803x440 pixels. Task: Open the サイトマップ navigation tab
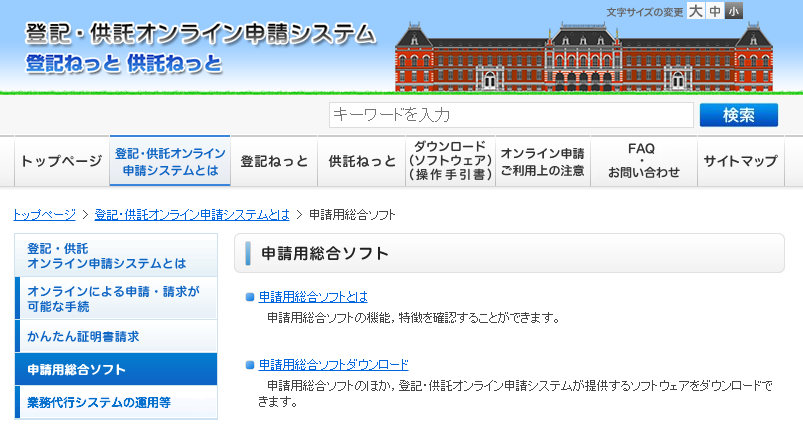pos(740,161)
